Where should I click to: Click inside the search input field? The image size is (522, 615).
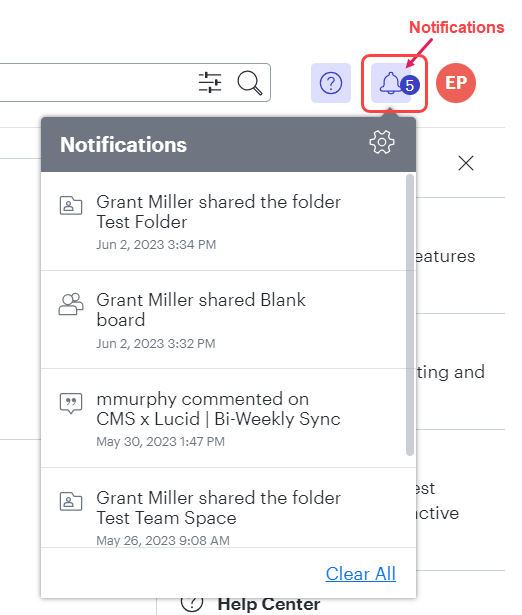pos(98,82)
